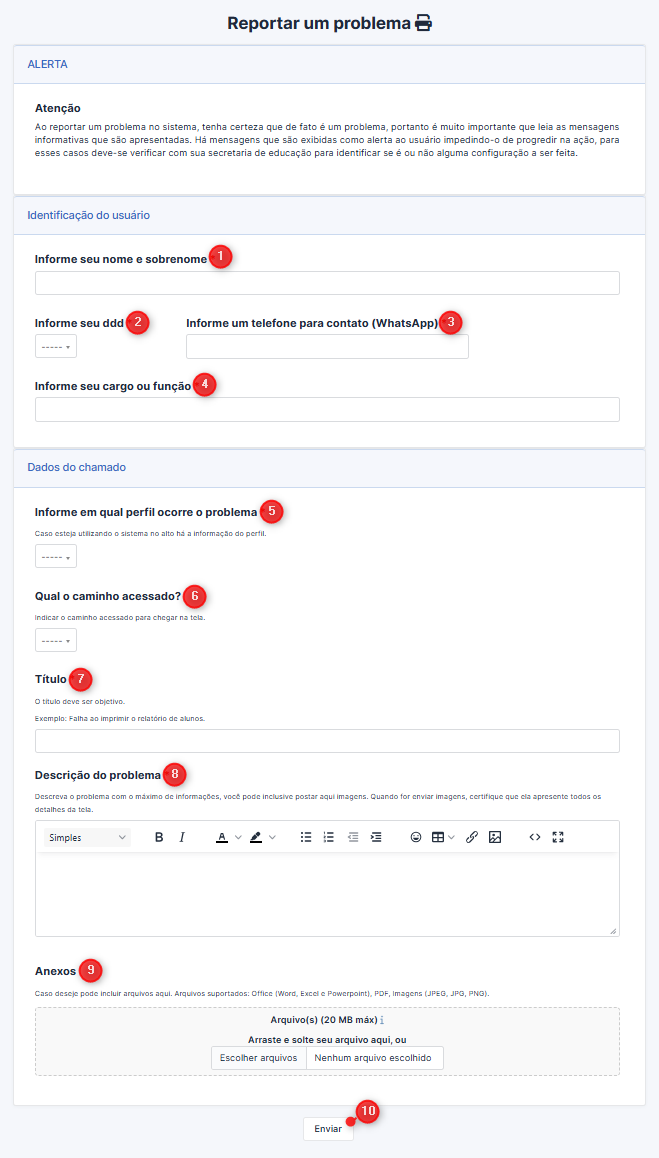Choose the text color A swatch
The width and height of the screenshot is (659, 1158).
222,837
